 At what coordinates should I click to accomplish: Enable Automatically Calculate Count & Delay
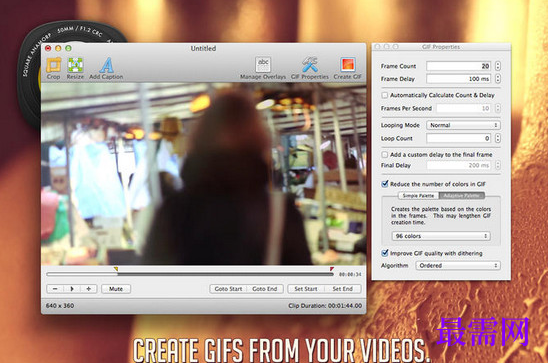pyautogui.click(x=385, y=95)
